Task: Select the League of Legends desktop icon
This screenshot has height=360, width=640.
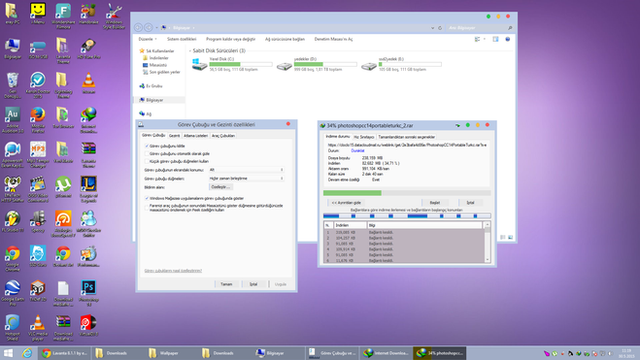Action: (x=89, y=189)
